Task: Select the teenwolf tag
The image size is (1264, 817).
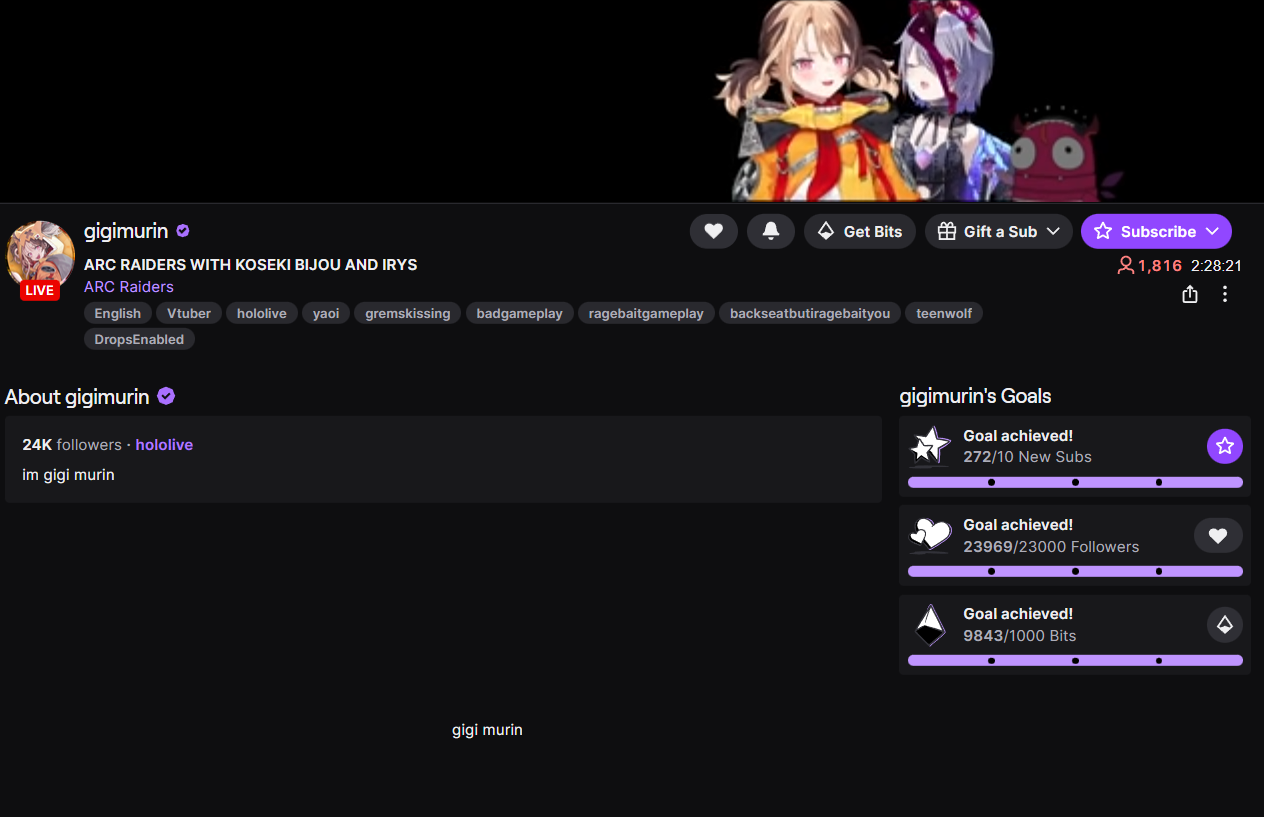Action: click(944, 313)
